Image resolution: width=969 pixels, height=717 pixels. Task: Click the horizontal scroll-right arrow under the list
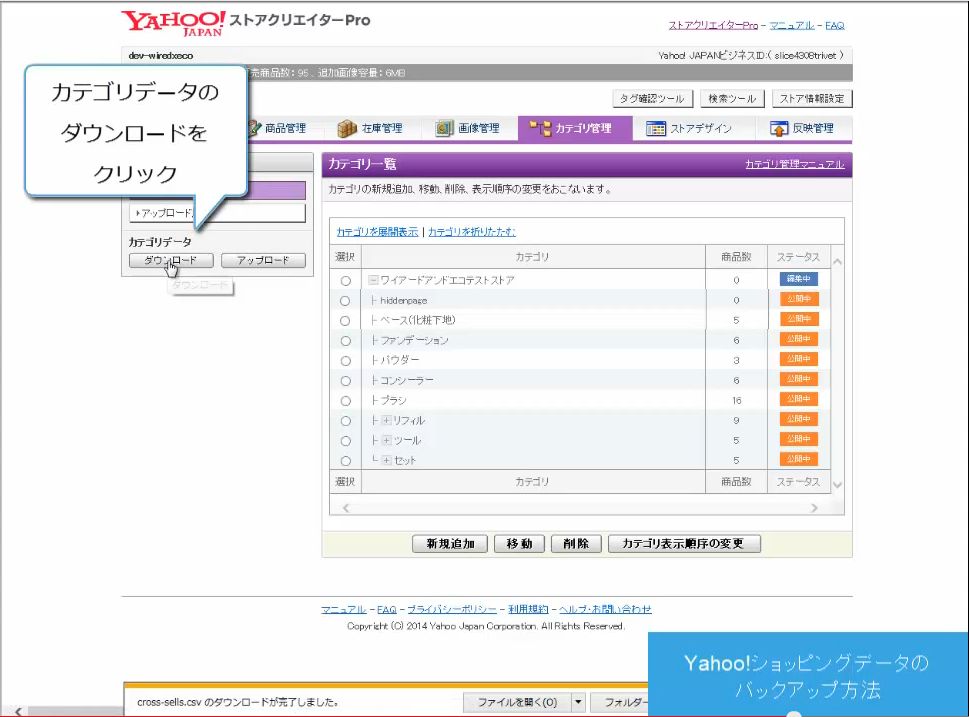coord(815,508)
